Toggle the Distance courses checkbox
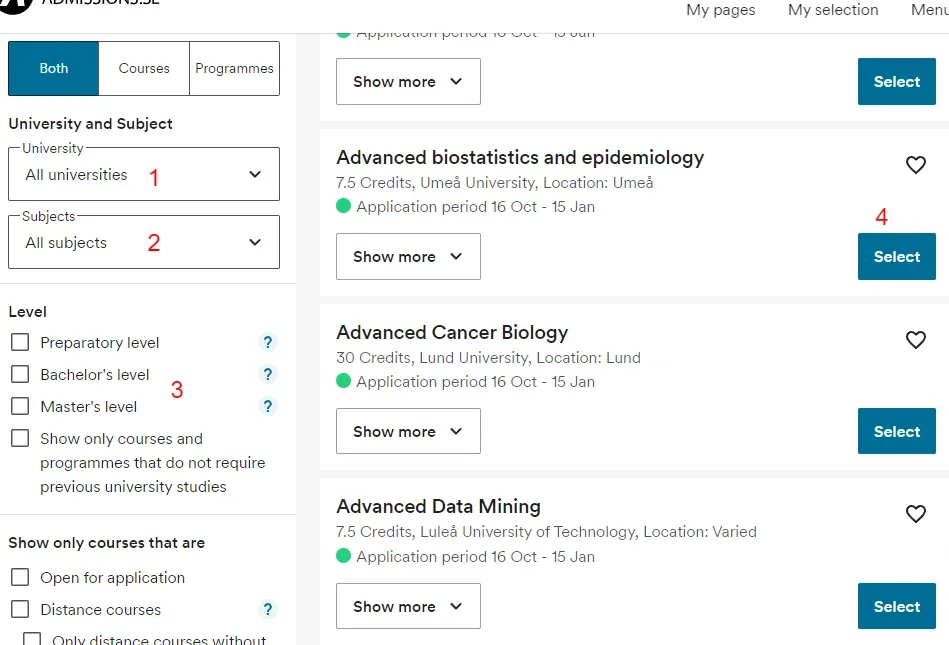The height and width of the screenshot is (645, 949). pos(20,609)
